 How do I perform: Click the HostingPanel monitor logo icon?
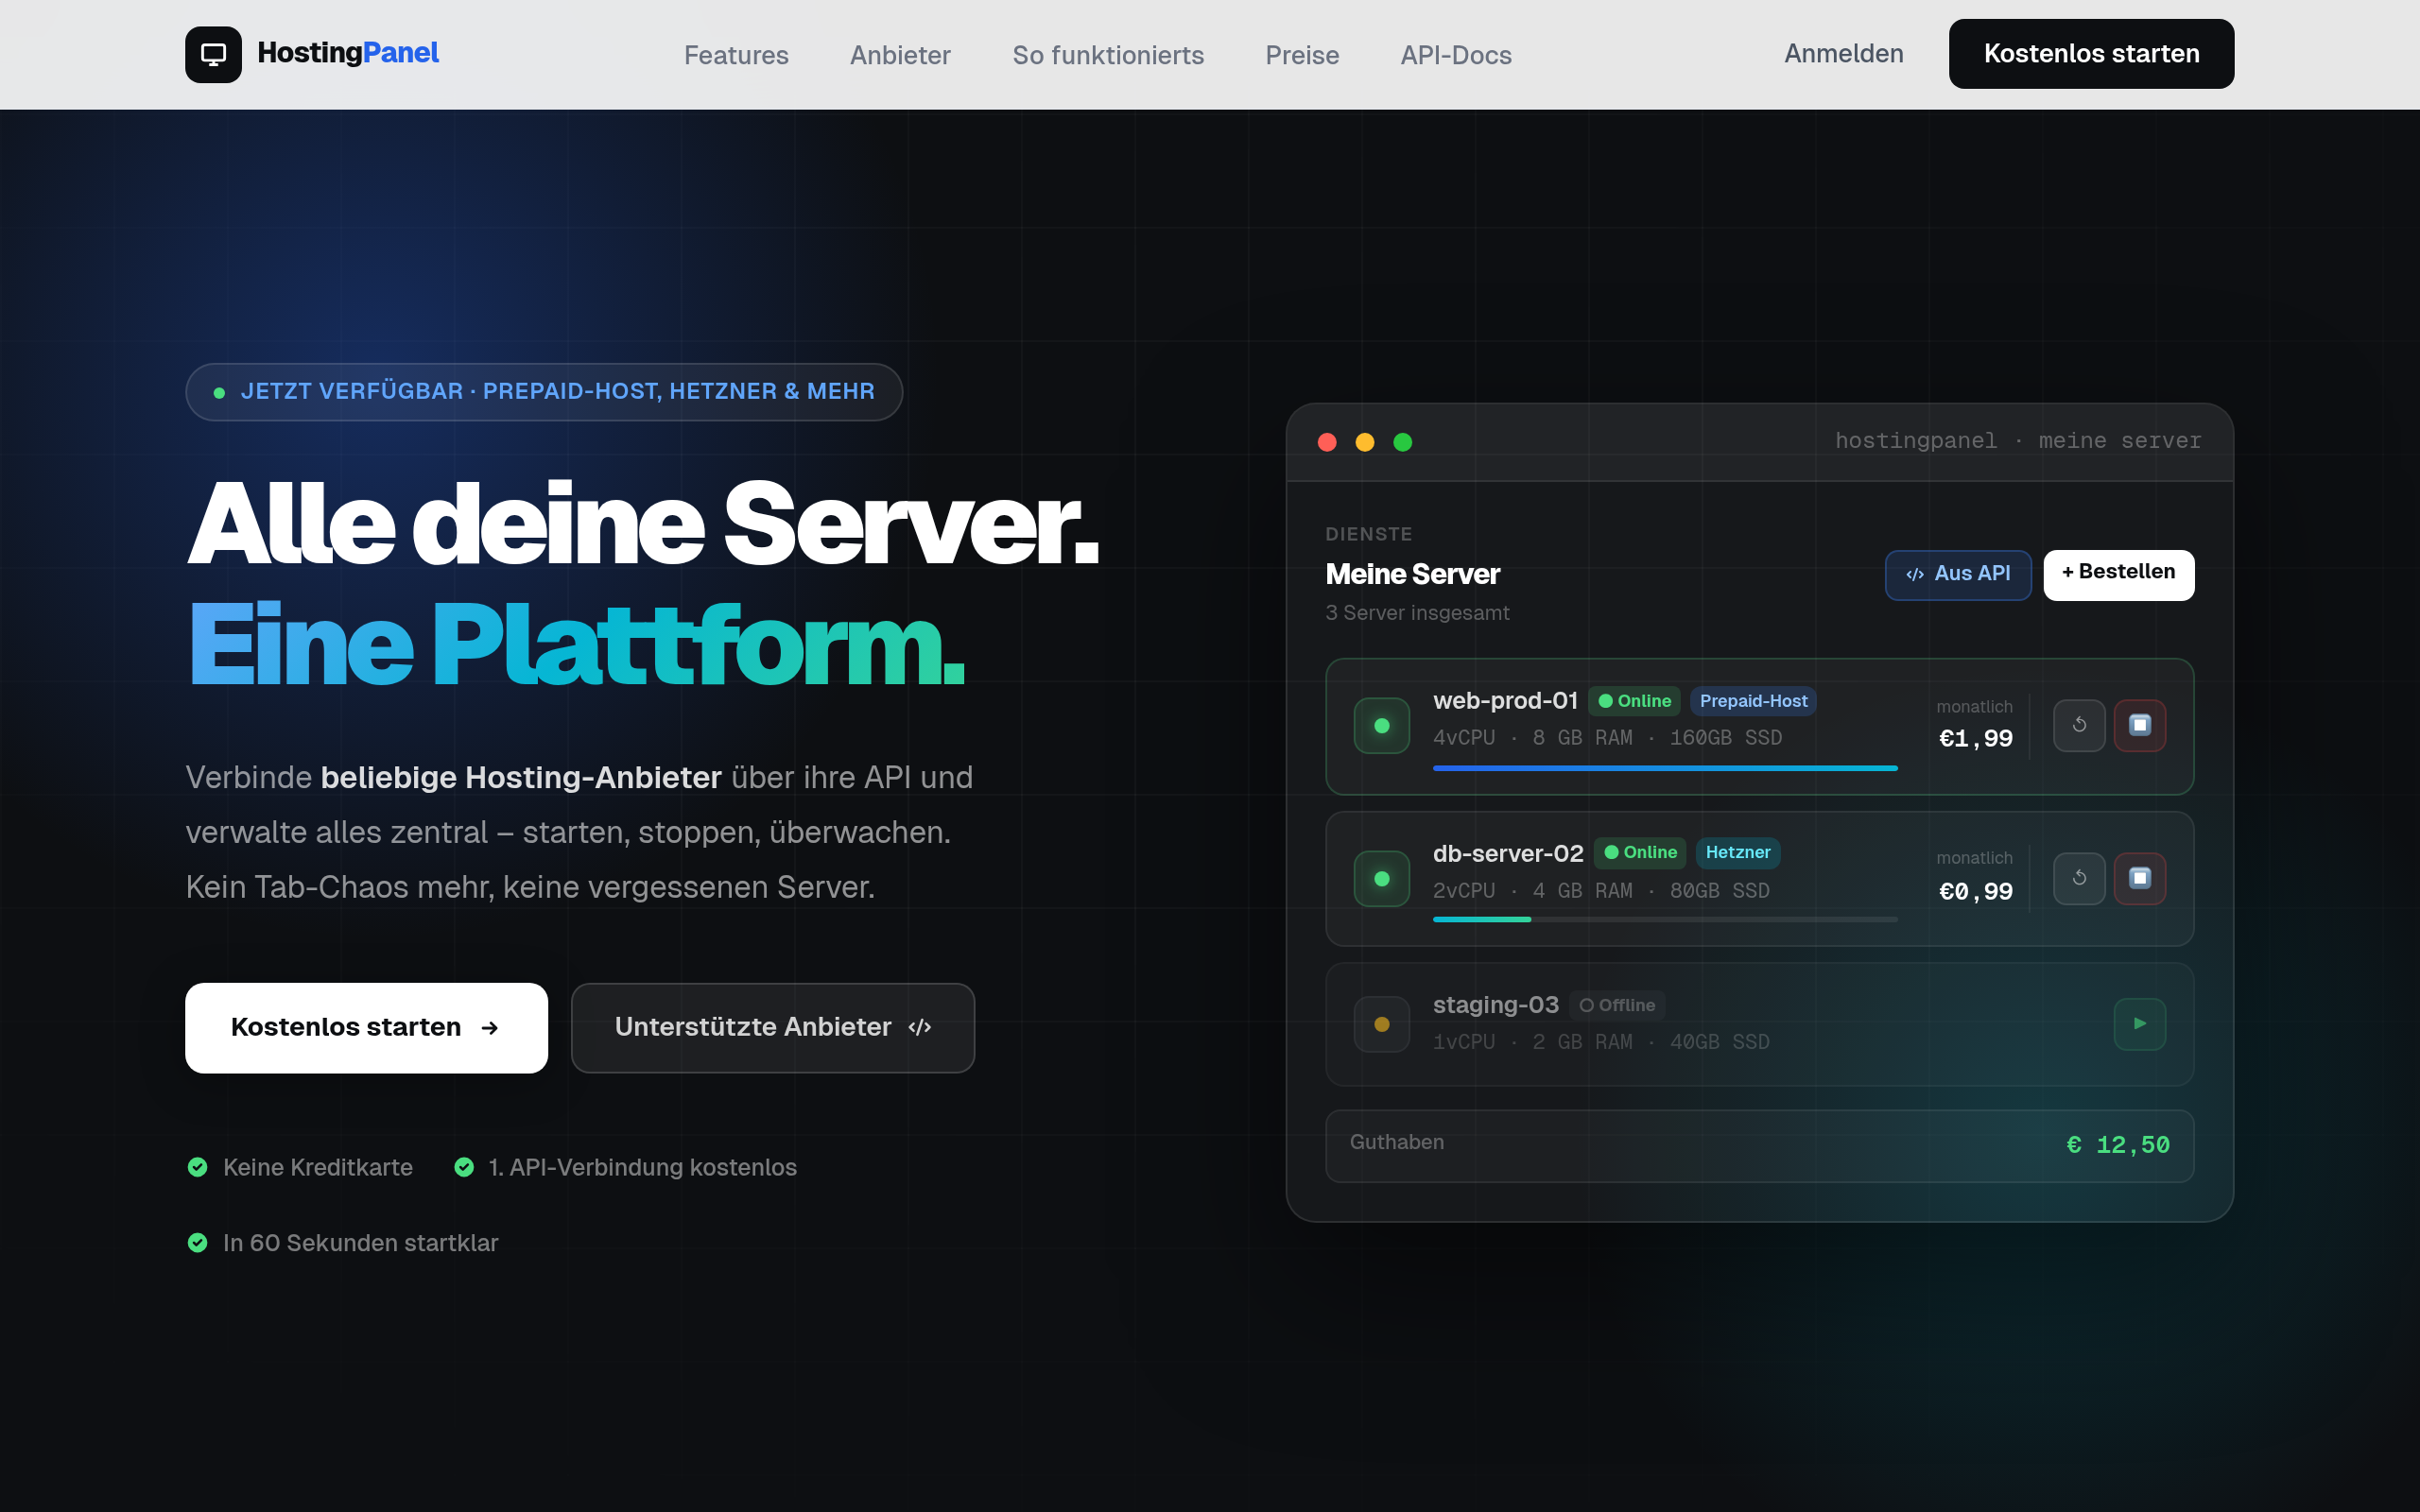[x=213, y=54]
